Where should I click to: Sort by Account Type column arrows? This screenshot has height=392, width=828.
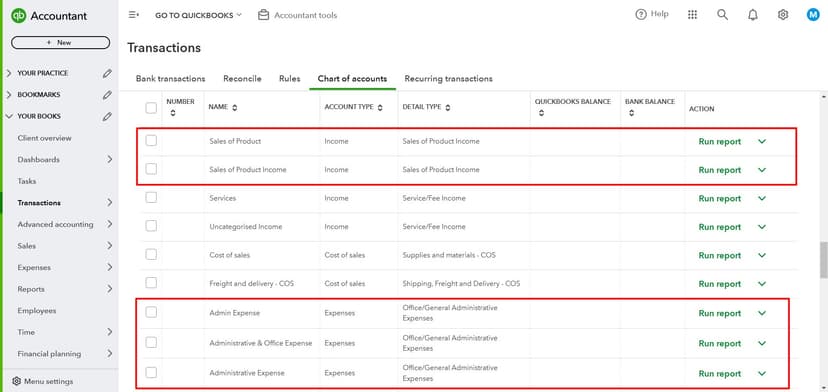[x=379, y=107]
